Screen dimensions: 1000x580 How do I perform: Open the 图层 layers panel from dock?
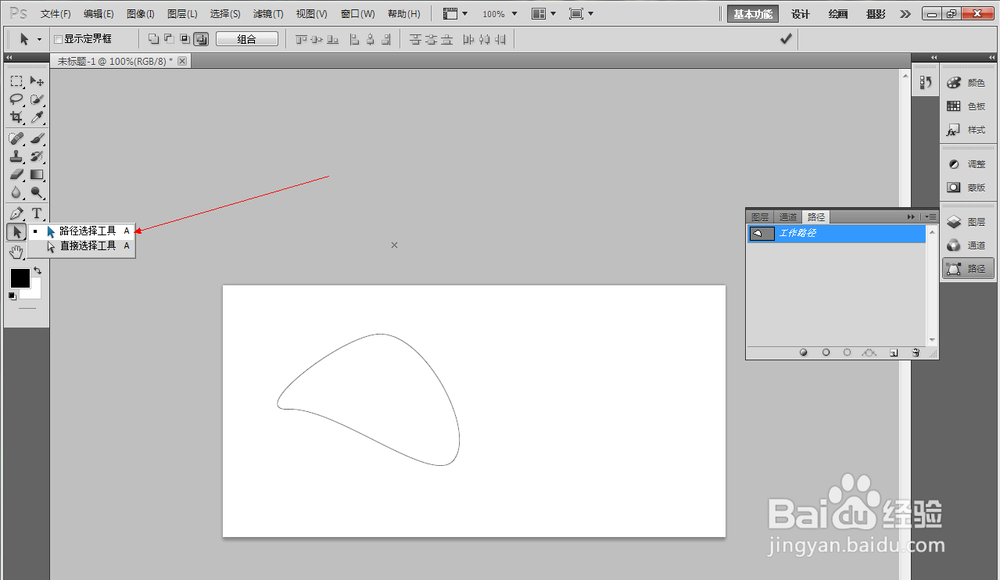tap(967, 222)
